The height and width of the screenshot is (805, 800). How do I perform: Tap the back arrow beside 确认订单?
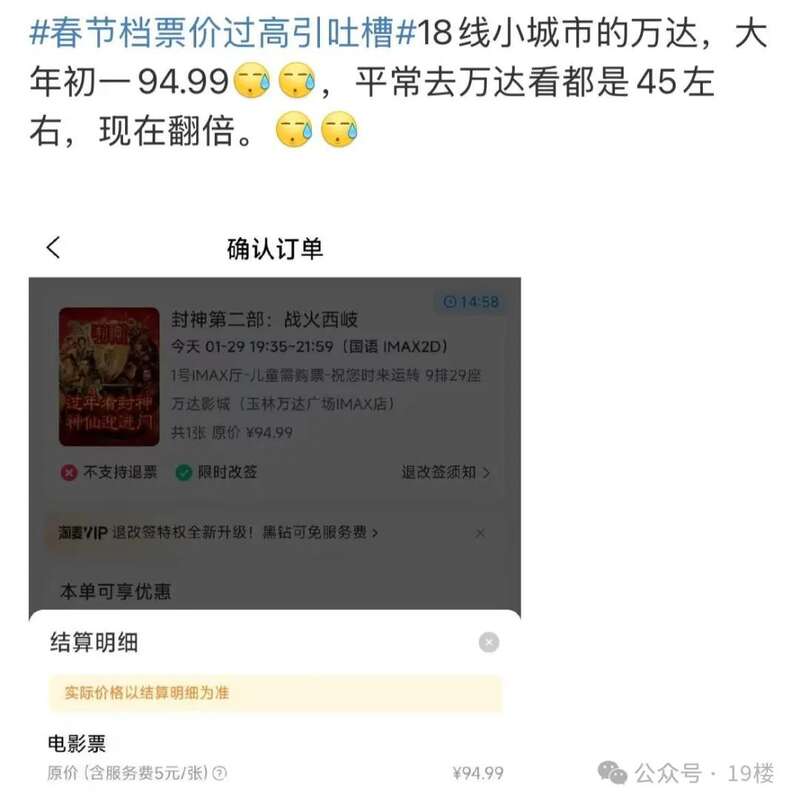pos(54,247)
